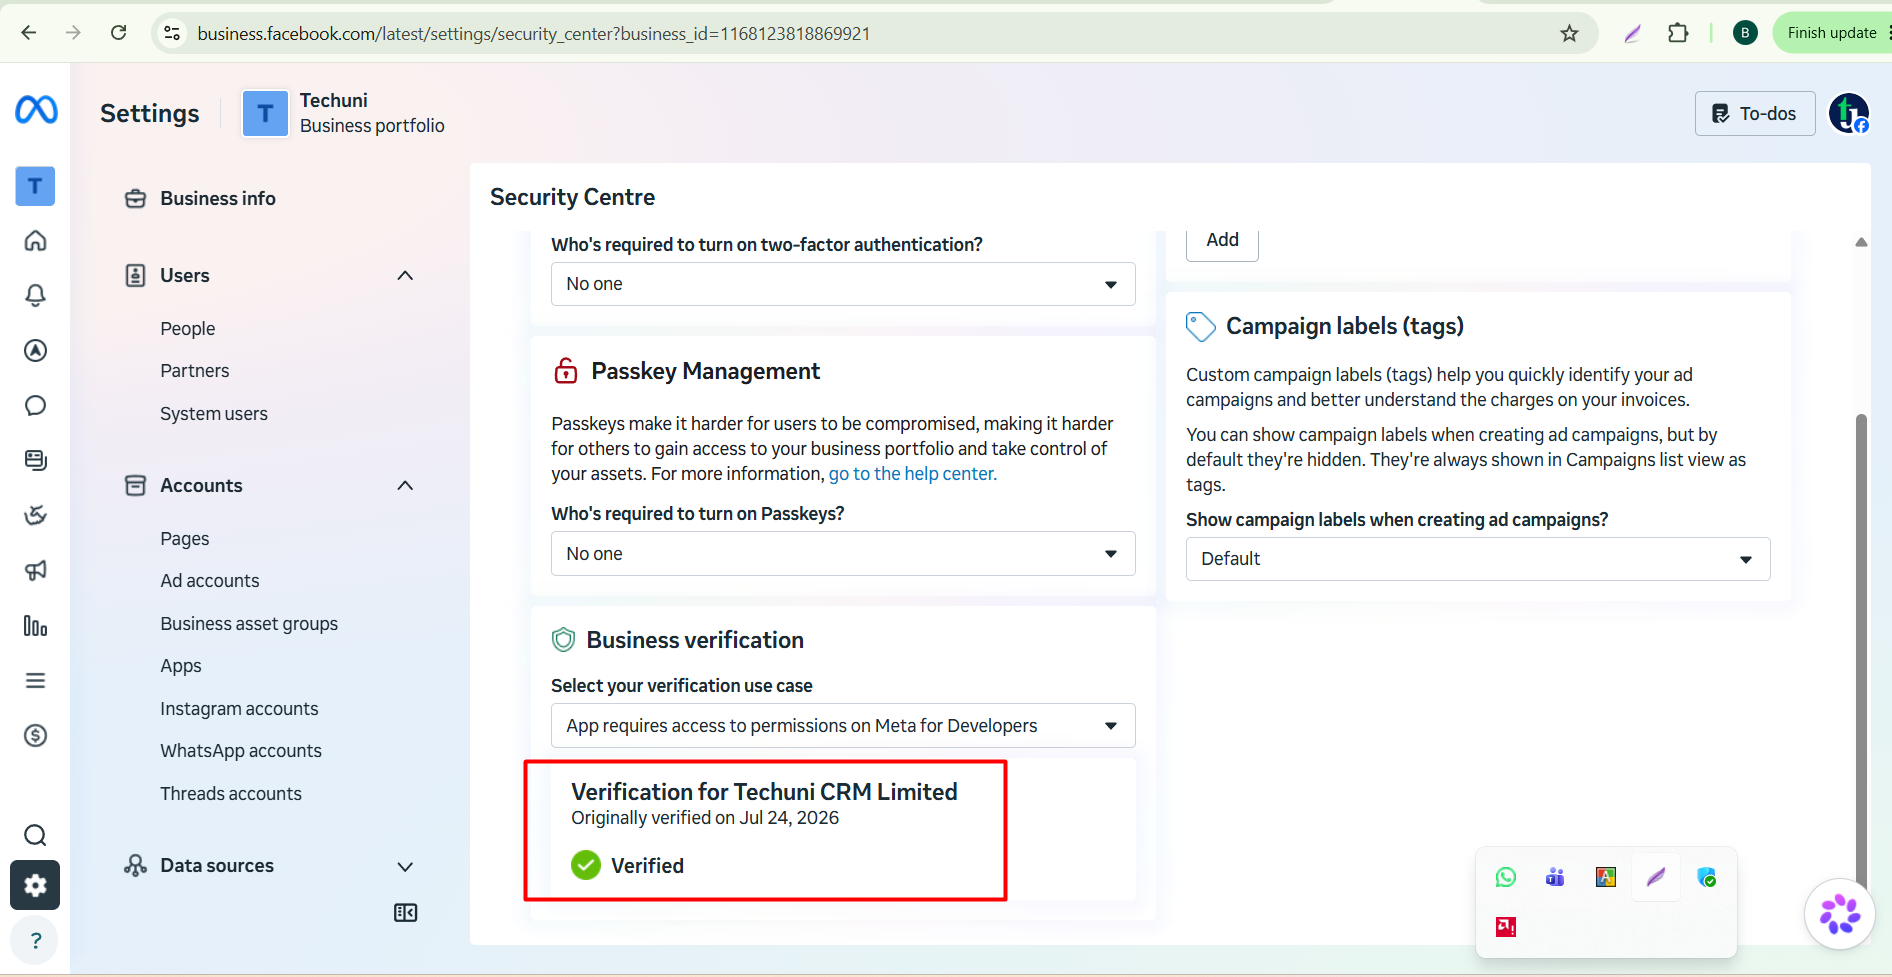Open Inbox chat bubble icon
Screen dimensions: 1892x977
(35, 406)
